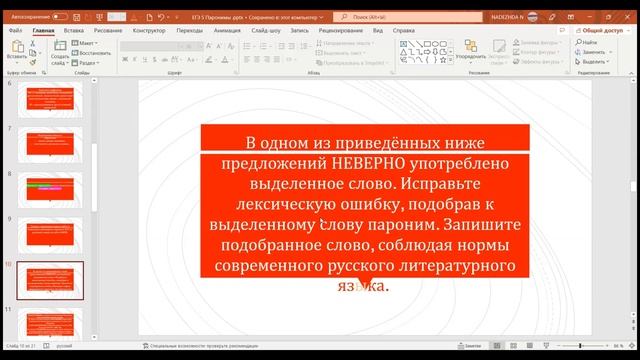
Task: Select slide 8 thumbnail
Action: (50, 190)
